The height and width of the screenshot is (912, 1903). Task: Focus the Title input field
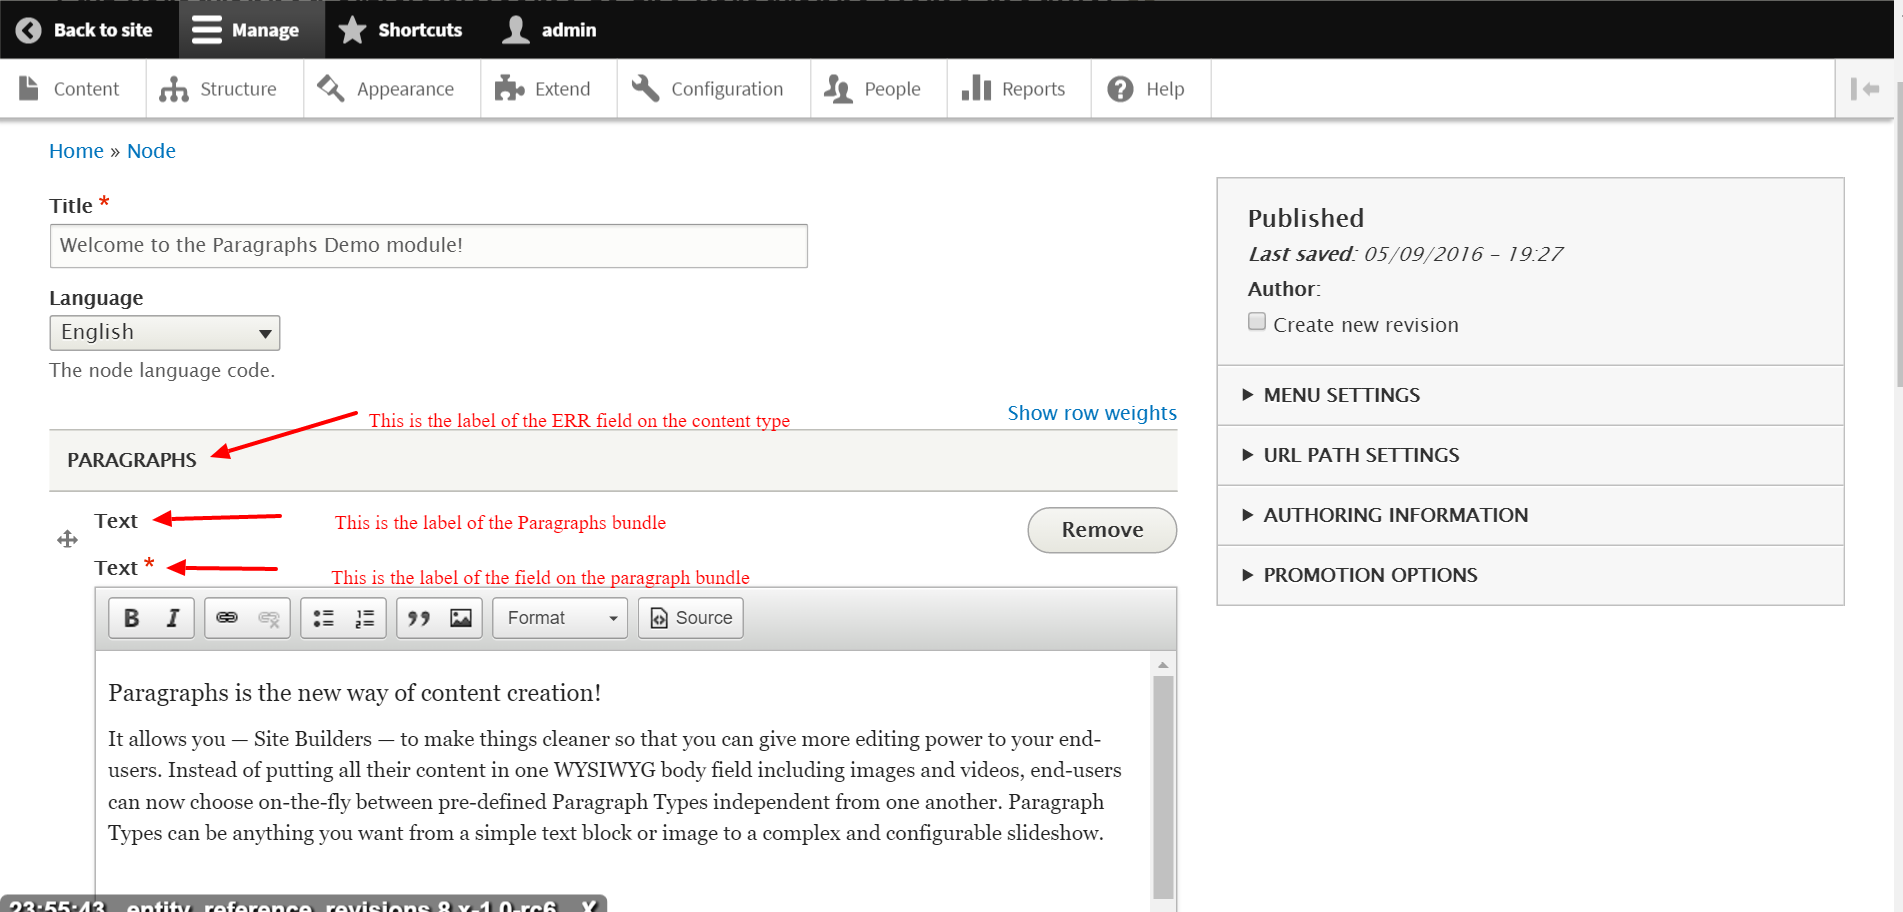pos(428,246)
